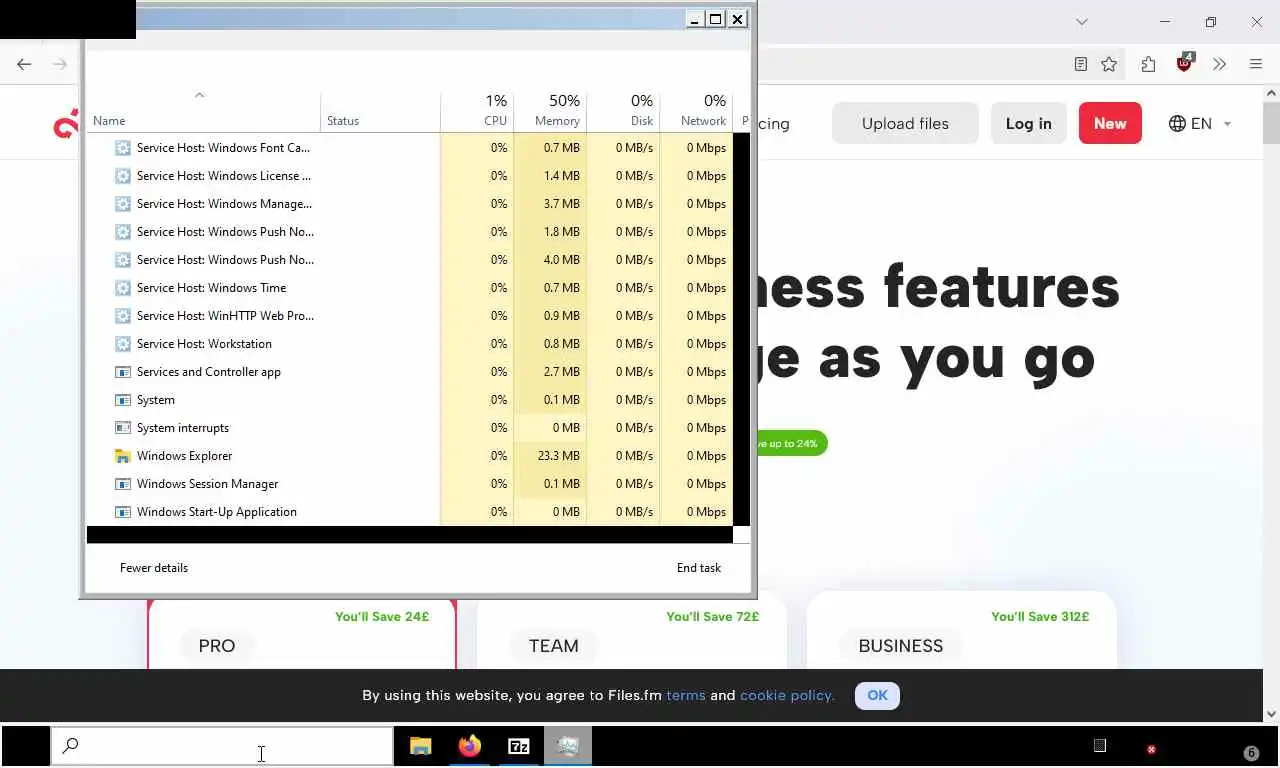Accept cookies with the OK button
This screenshot has width=1280, height=768.
point(877,696)
